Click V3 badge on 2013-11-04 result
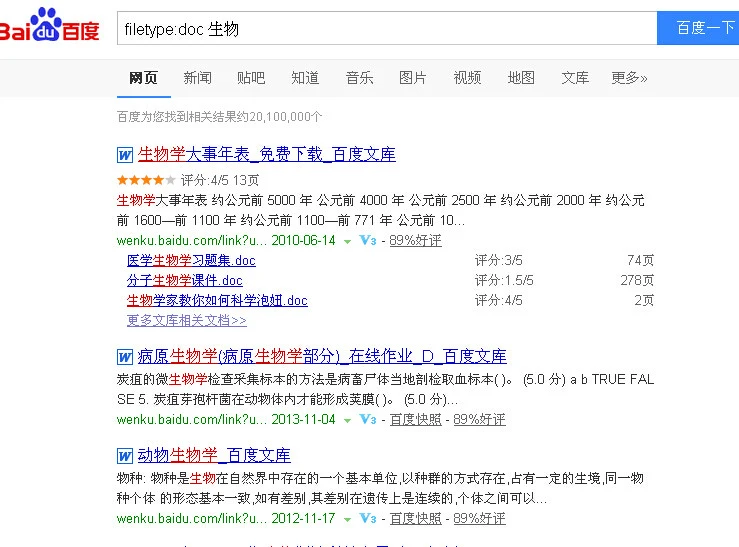The image size is (739, 547). coord(367,420)
